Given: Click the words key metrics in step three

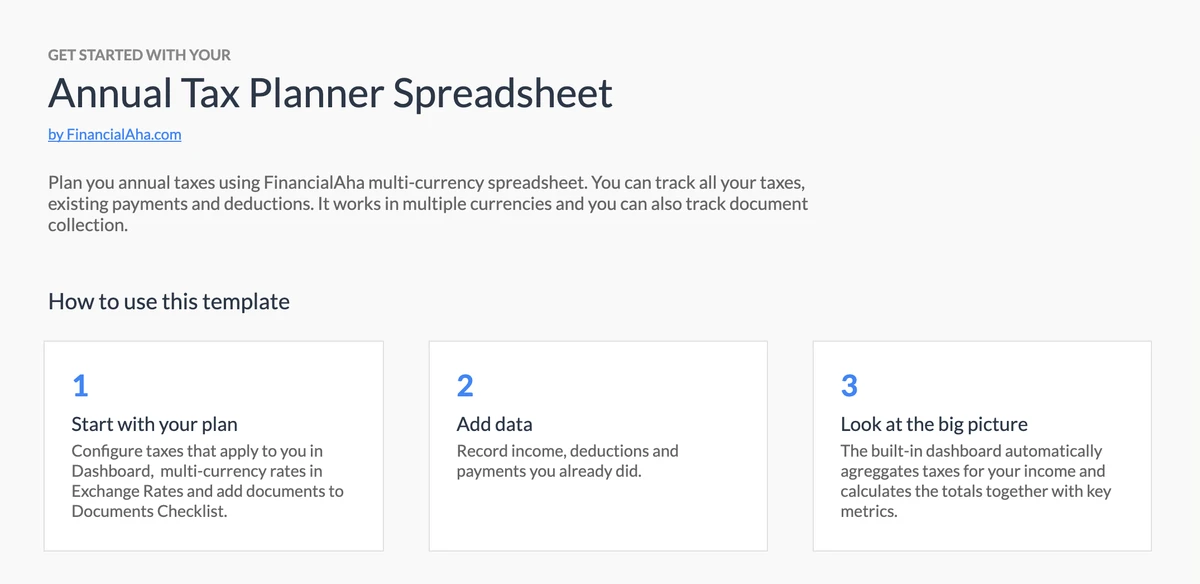Looking at the screenshot, I should click(x=1084, y=492).
